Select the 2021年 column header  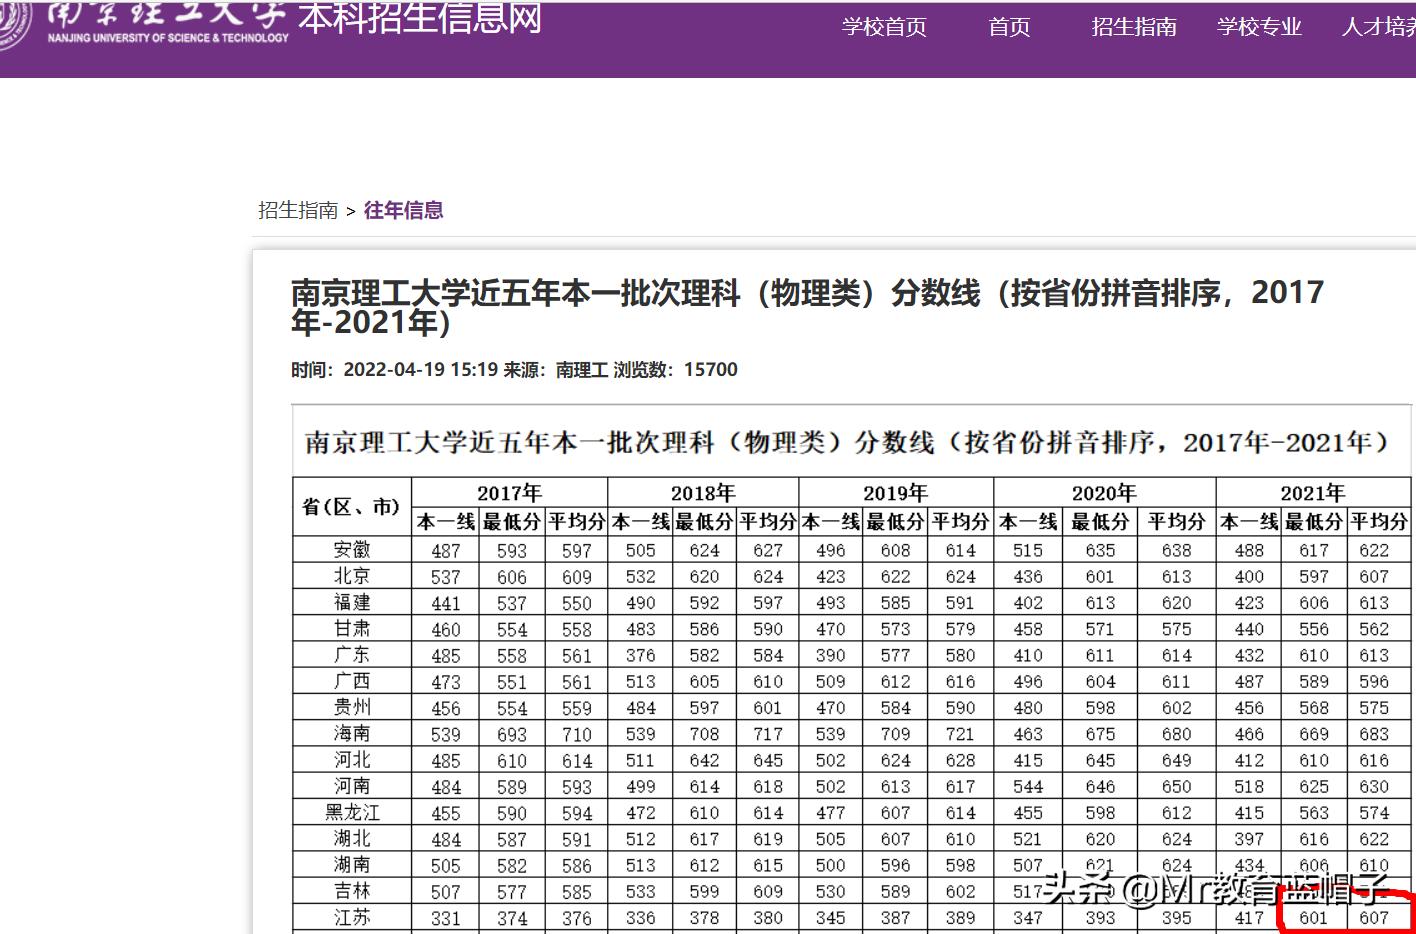tap(1311, 492)
